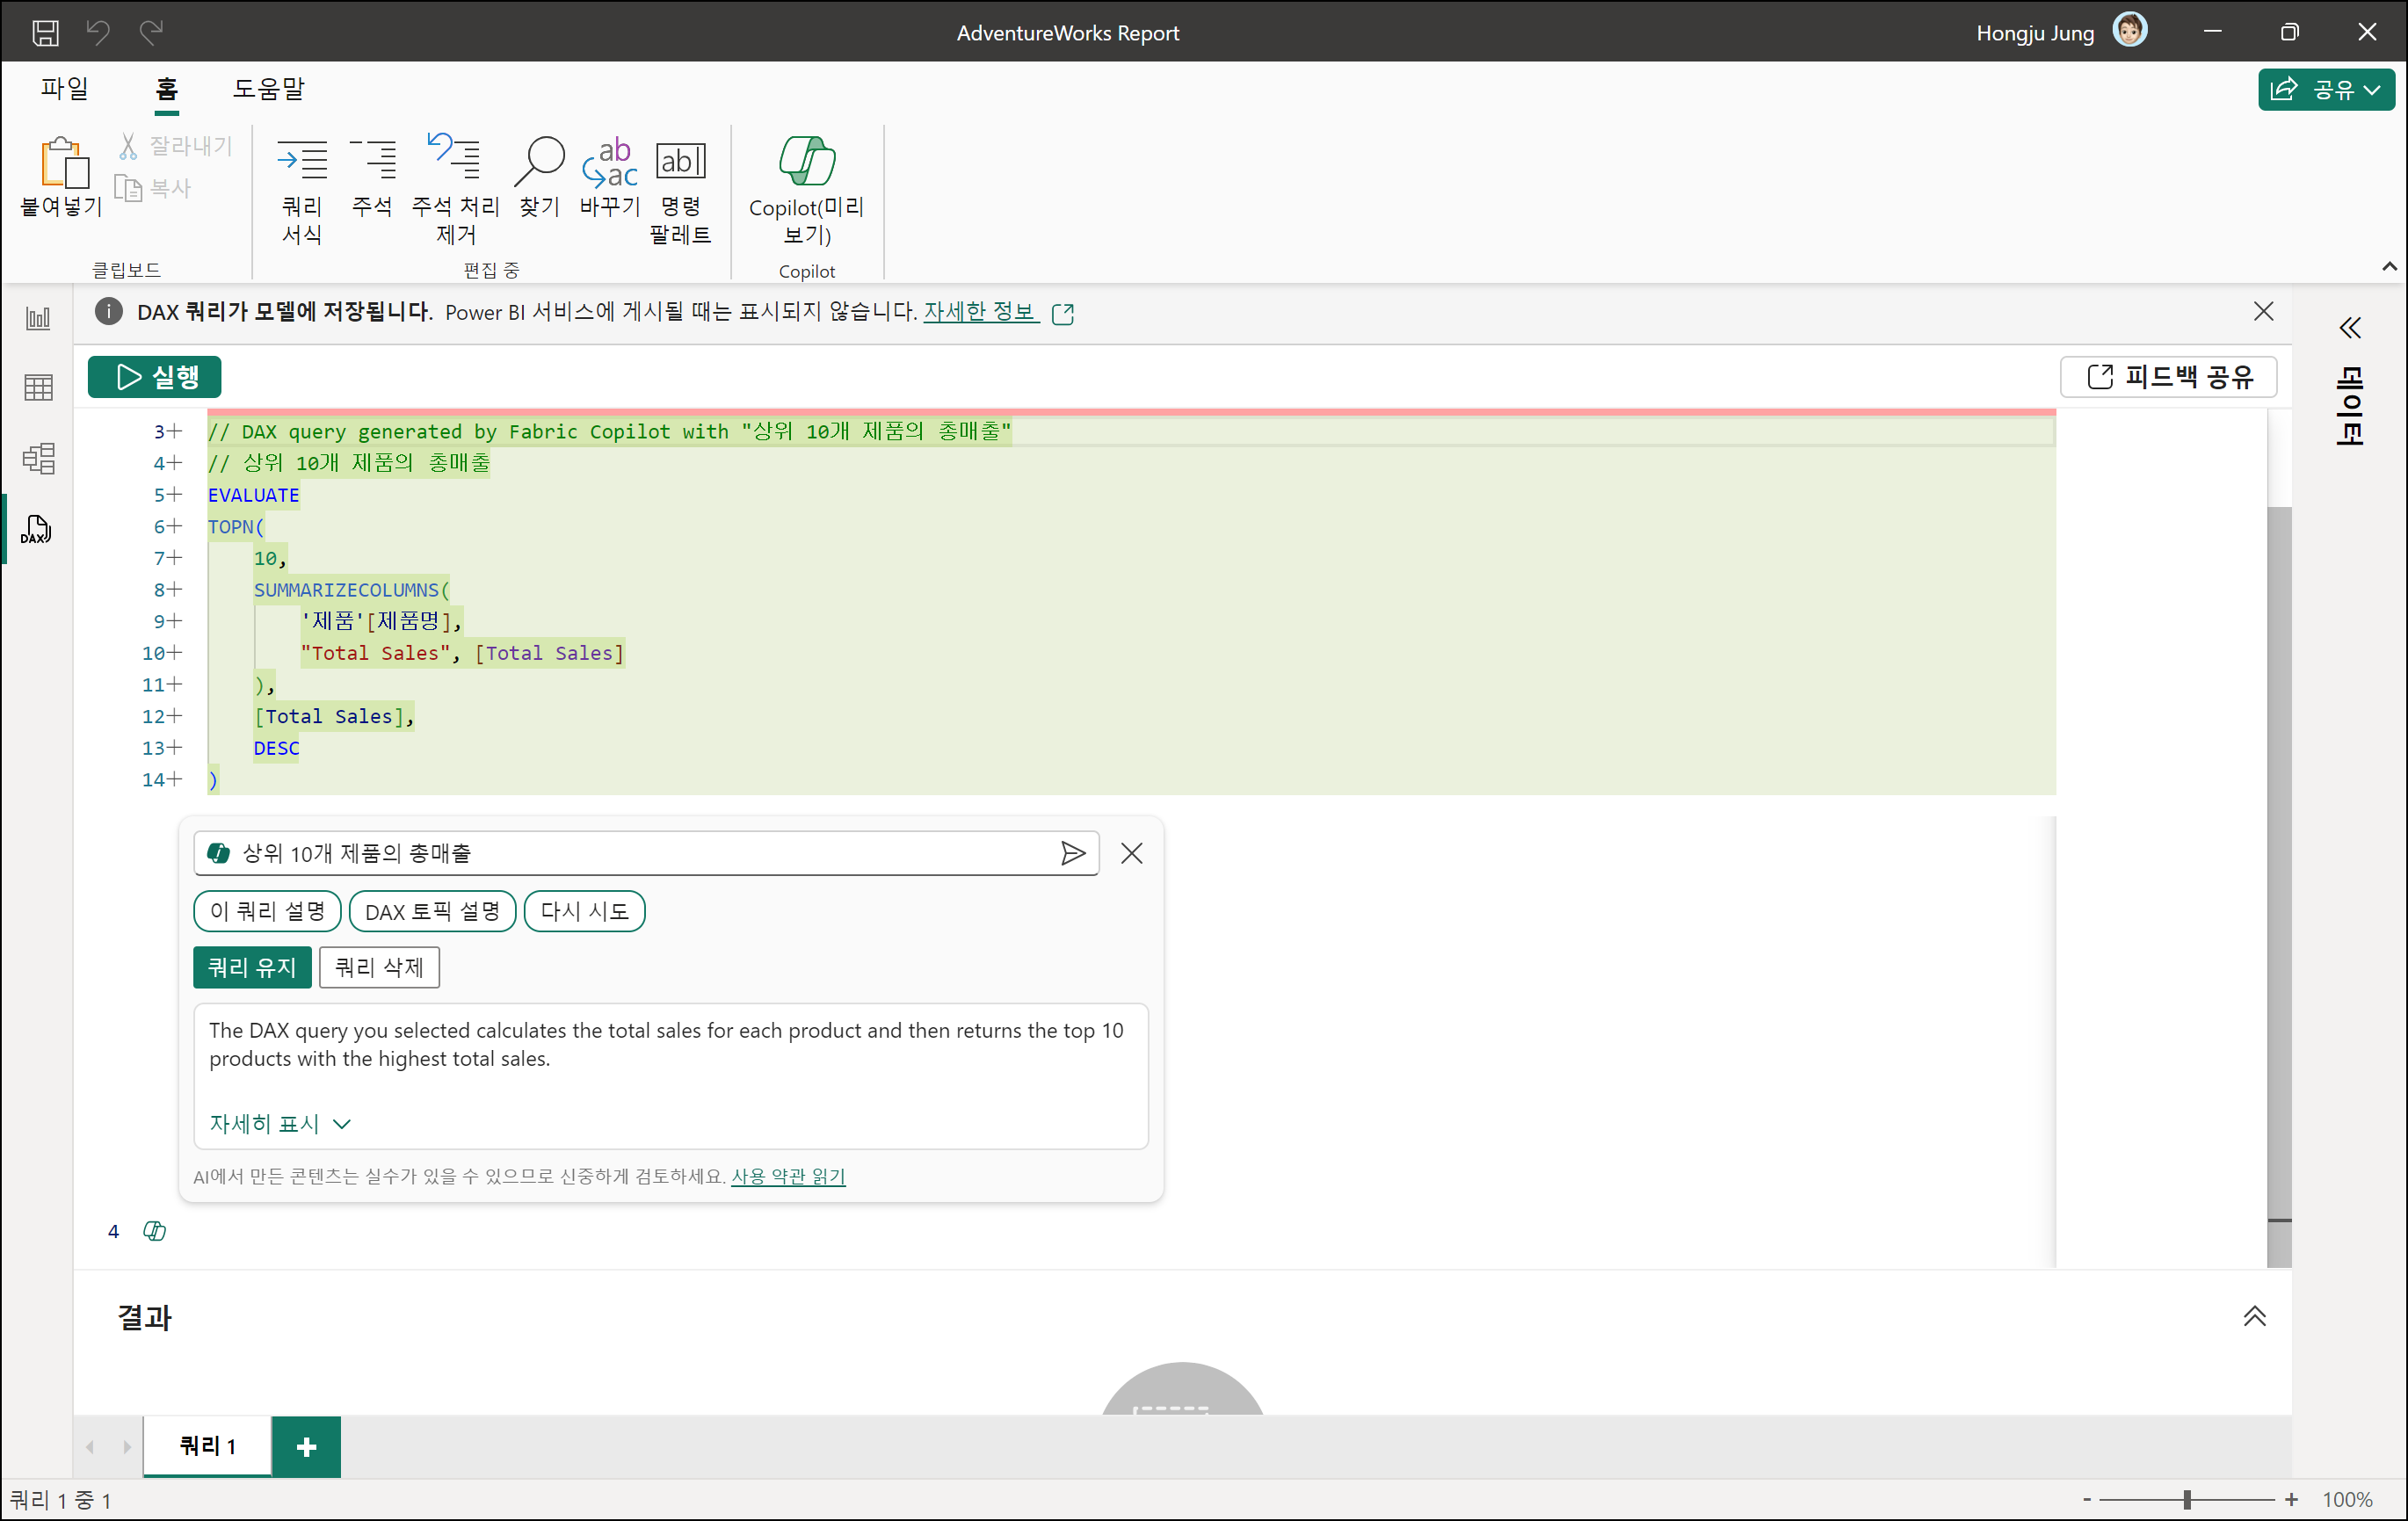
Task: Open the 공유 share dropdown
Action: (x=2325, y=90)
